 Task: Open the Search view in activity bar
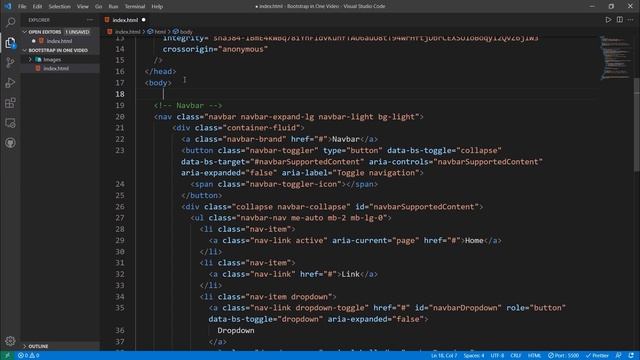click(11, 22)
